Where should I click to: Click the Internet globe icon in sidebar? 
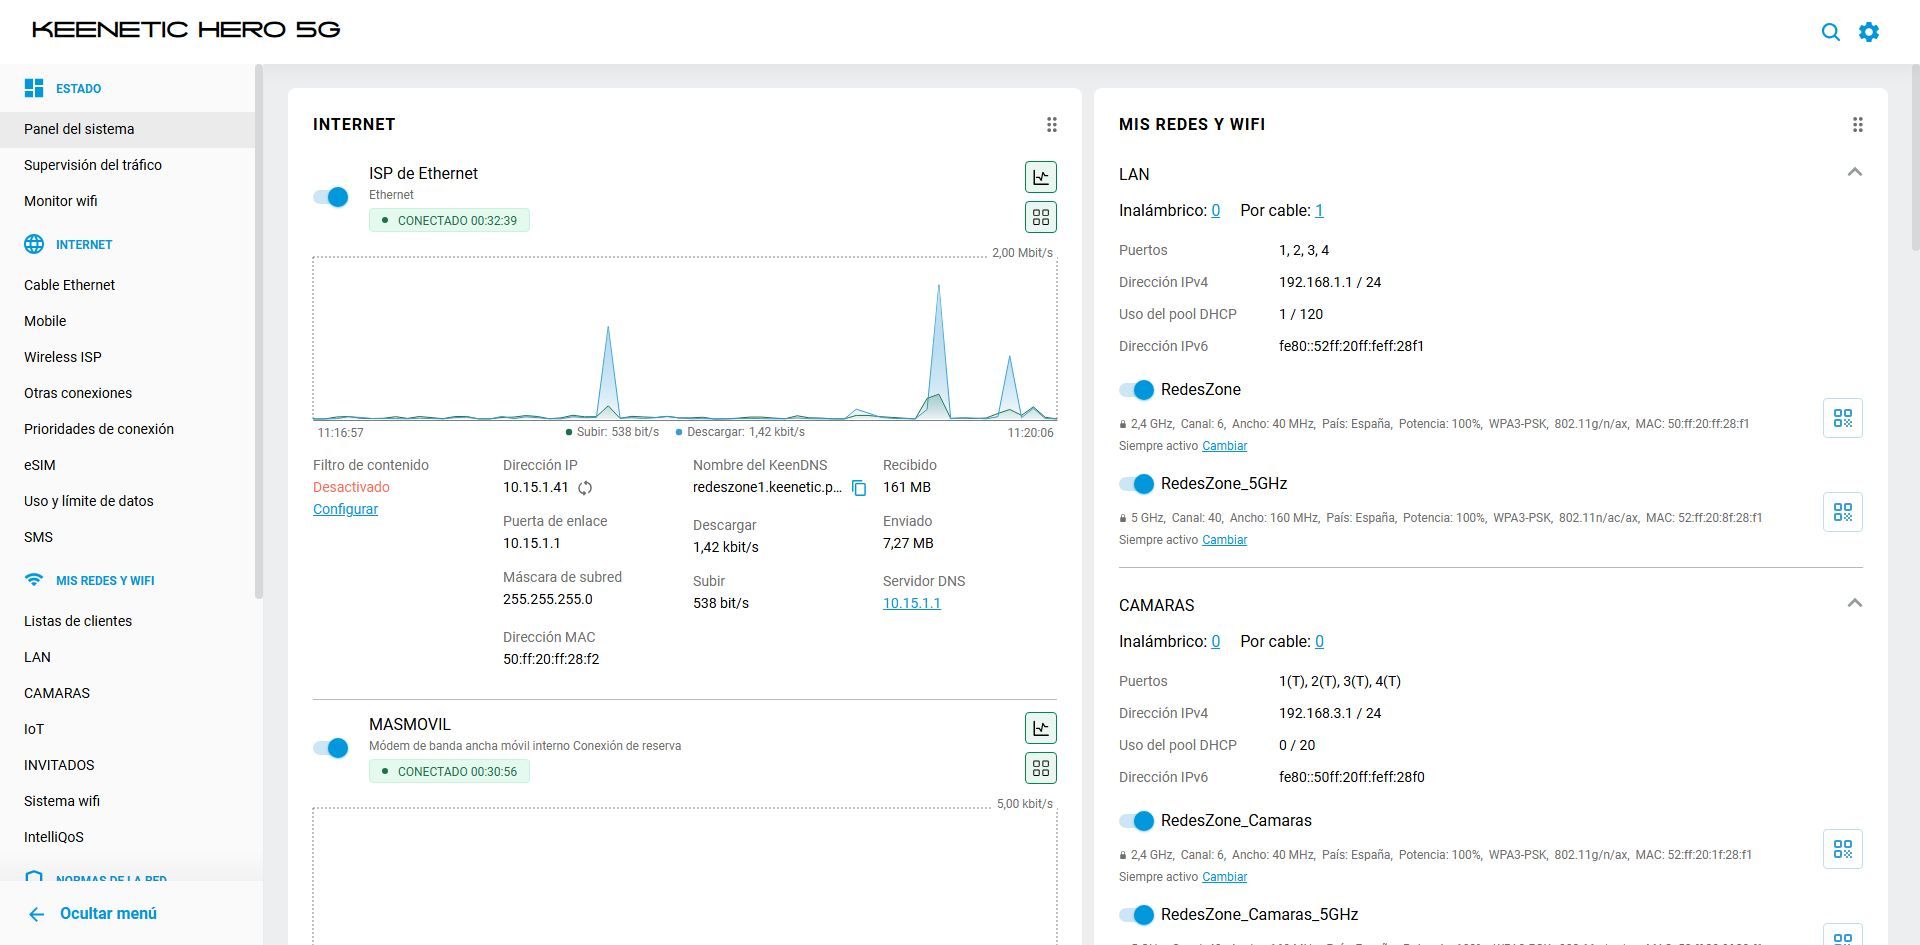click(34, 244)
